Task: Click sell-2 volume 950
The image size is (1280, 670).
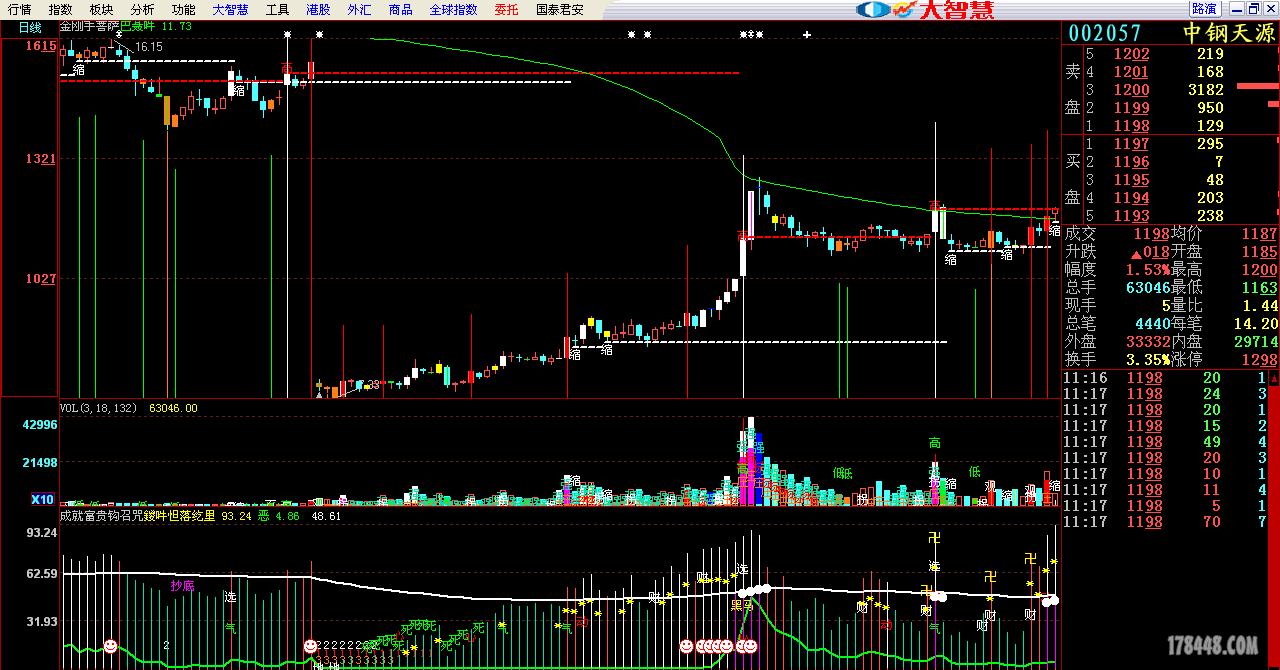Action: 1210,108
